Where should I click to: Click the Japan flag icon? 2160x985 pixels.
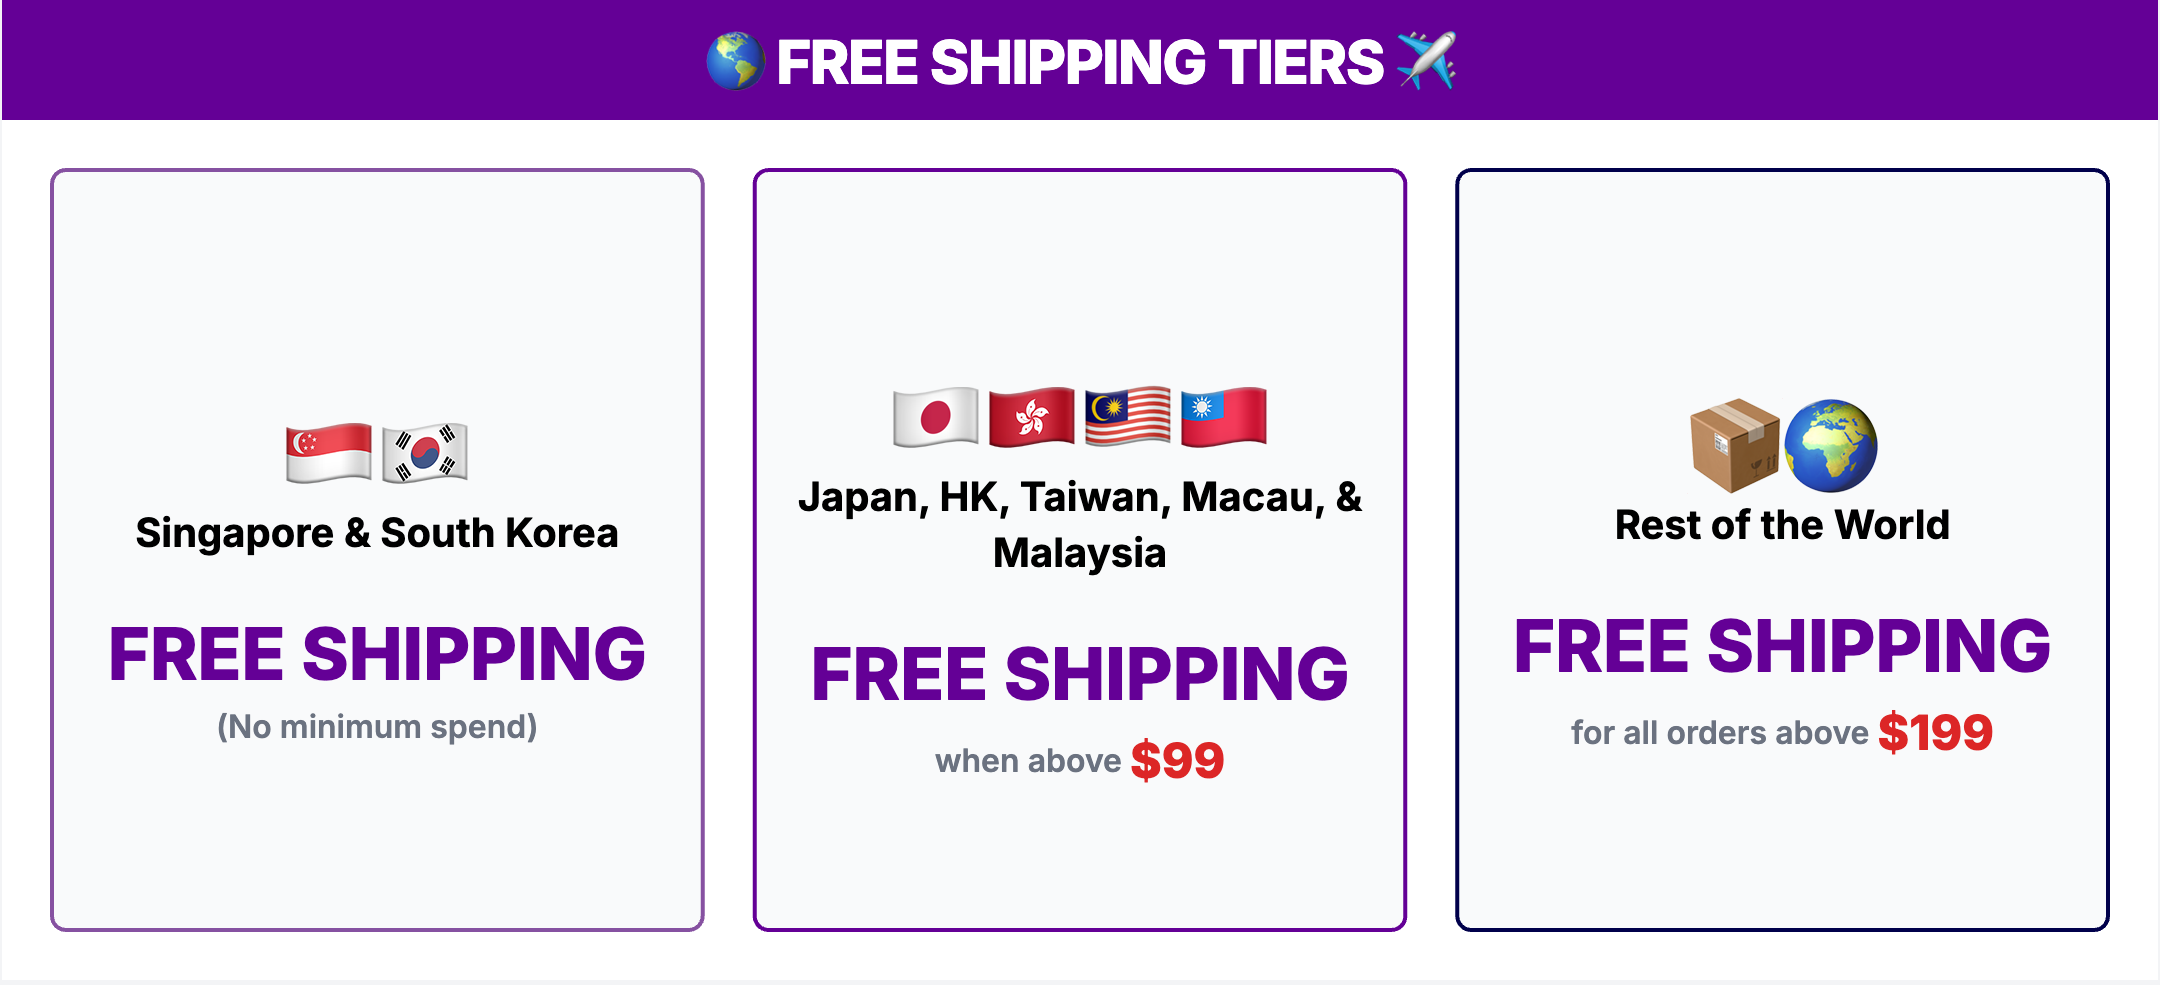pos(935,416)
